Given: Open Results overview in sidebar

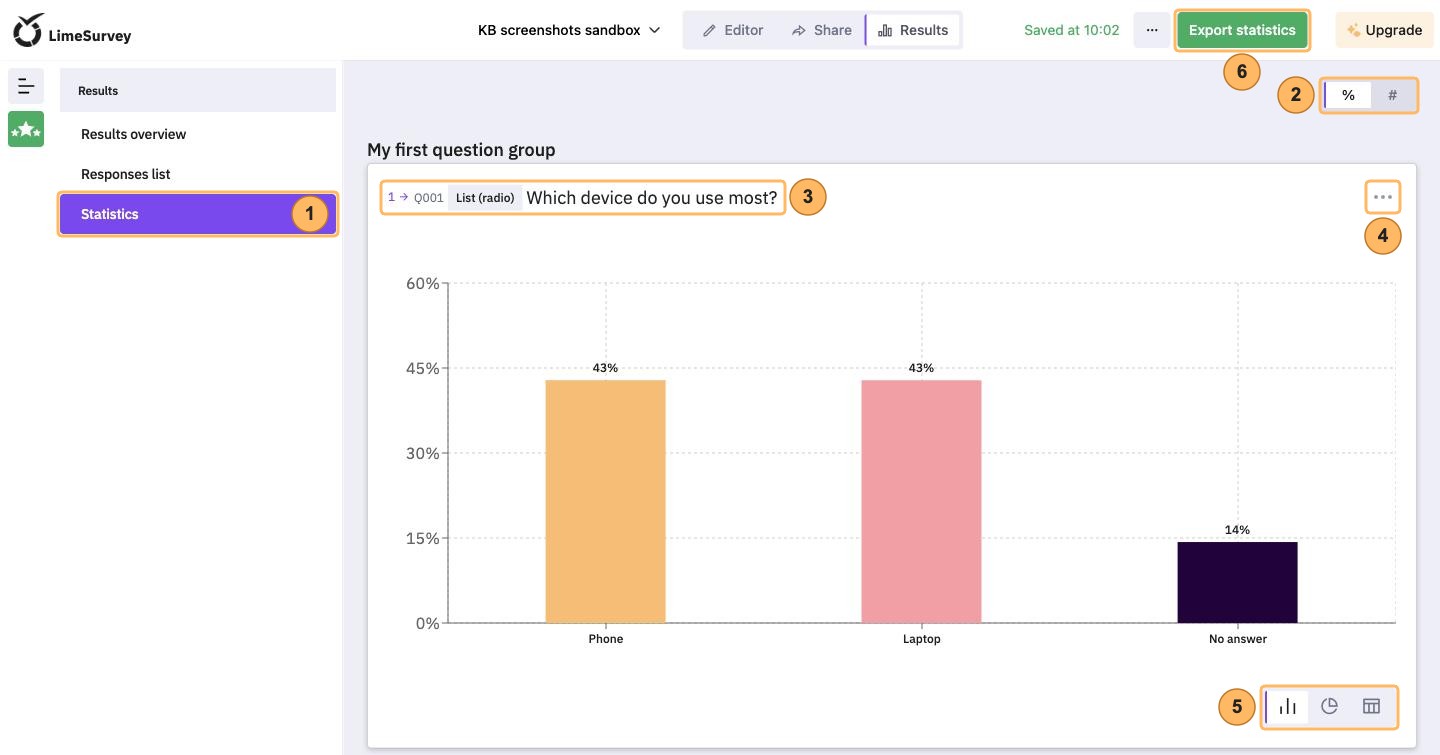Looking at the screenshot, I should [x=198, y=134].
